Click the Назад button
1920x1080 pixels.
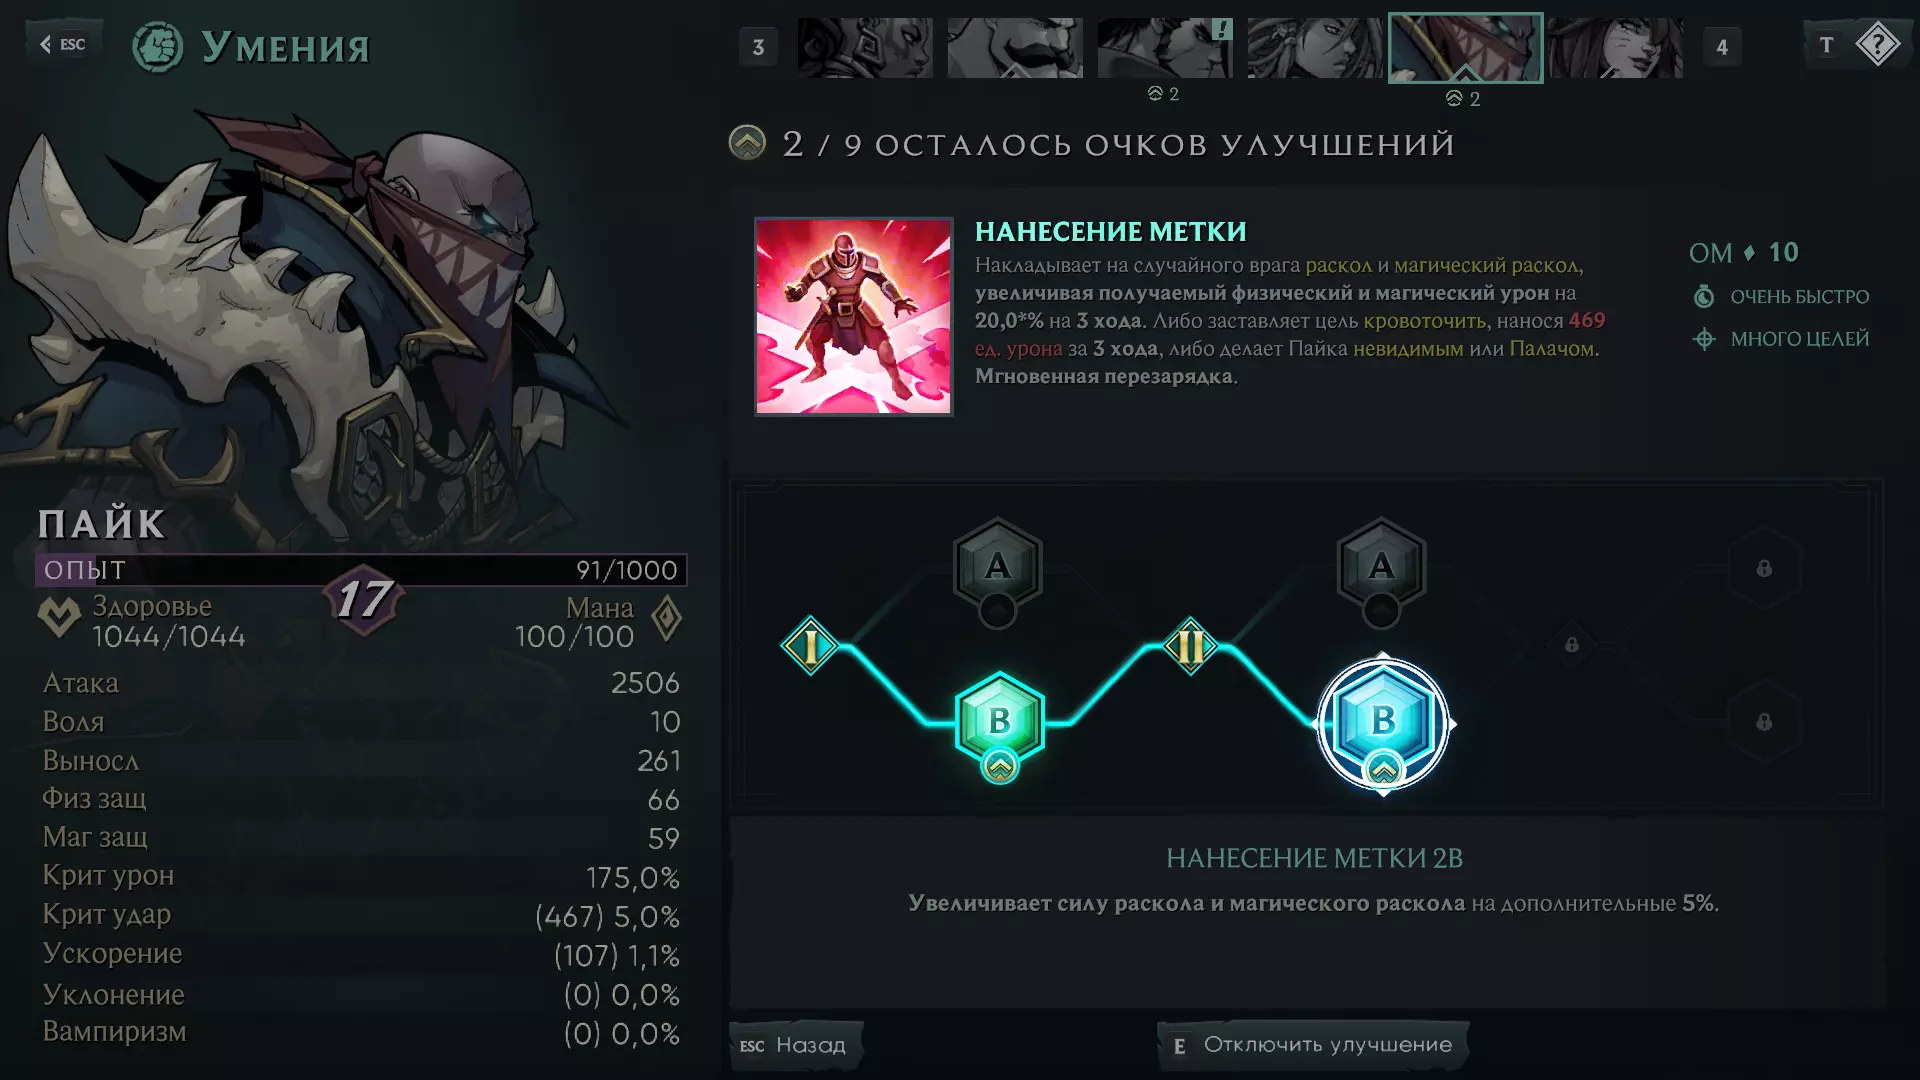(x=794, y=1045)
